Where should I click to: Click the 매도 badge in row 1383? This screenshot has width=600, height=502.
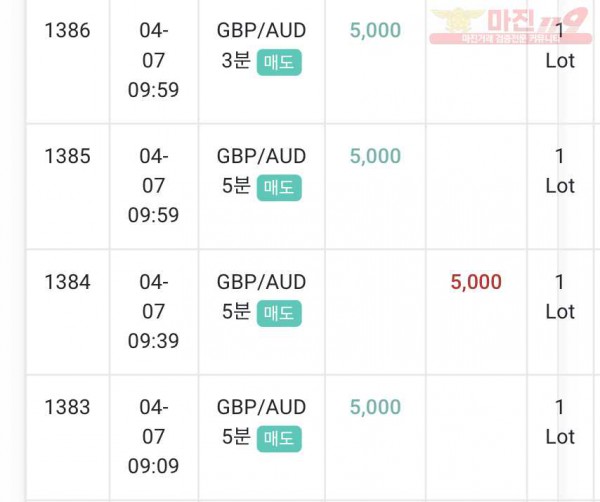point(279,438)
